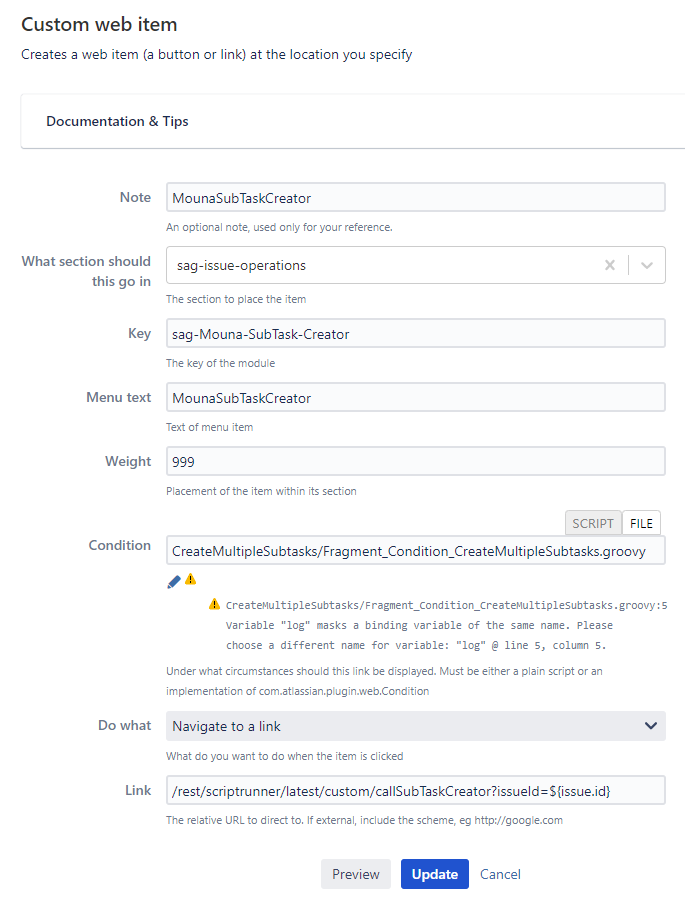Expand the Do what dropdown
685x900 pixels.
[x=416, y=726]
